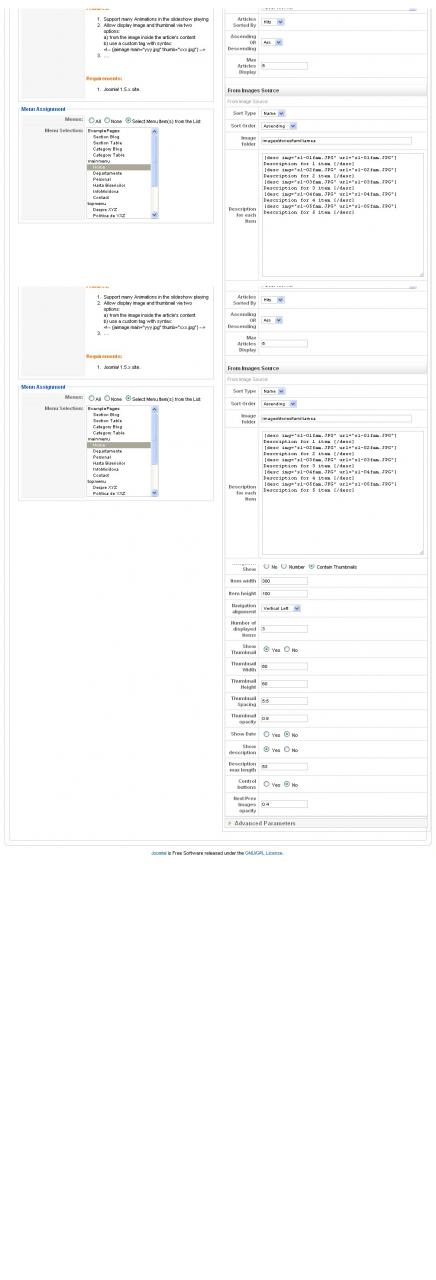Open the Joomla! footer link
436x1280 pixels.
pos(159,853)
